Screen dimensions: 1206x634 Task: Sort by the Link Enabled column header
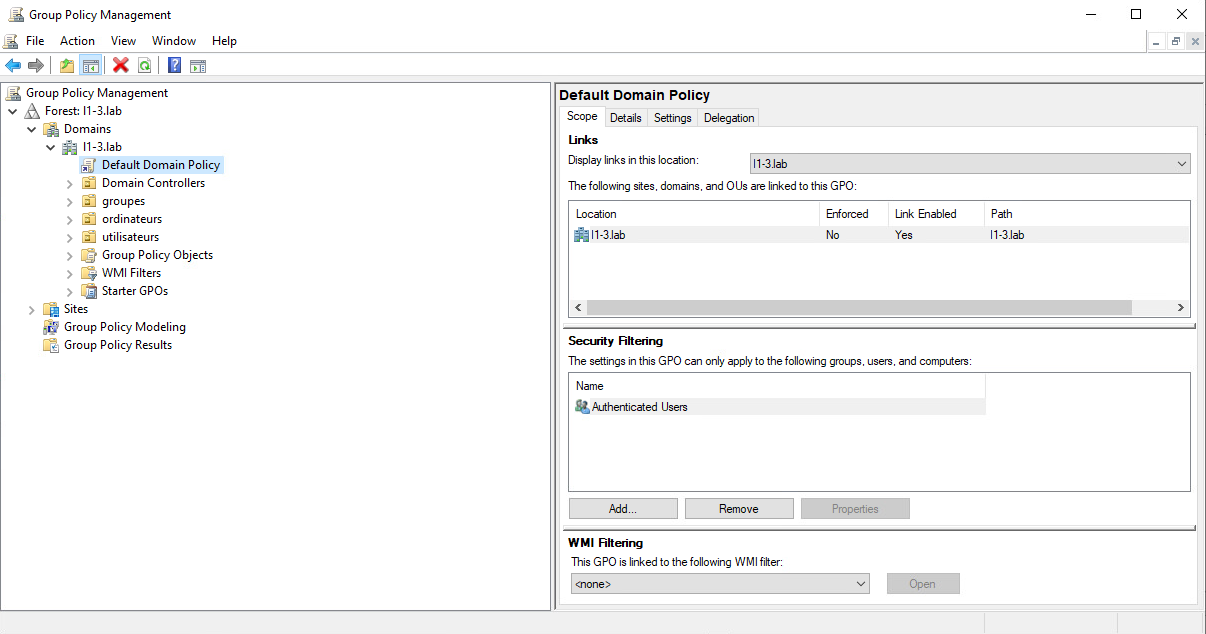(x=936, y=214)
